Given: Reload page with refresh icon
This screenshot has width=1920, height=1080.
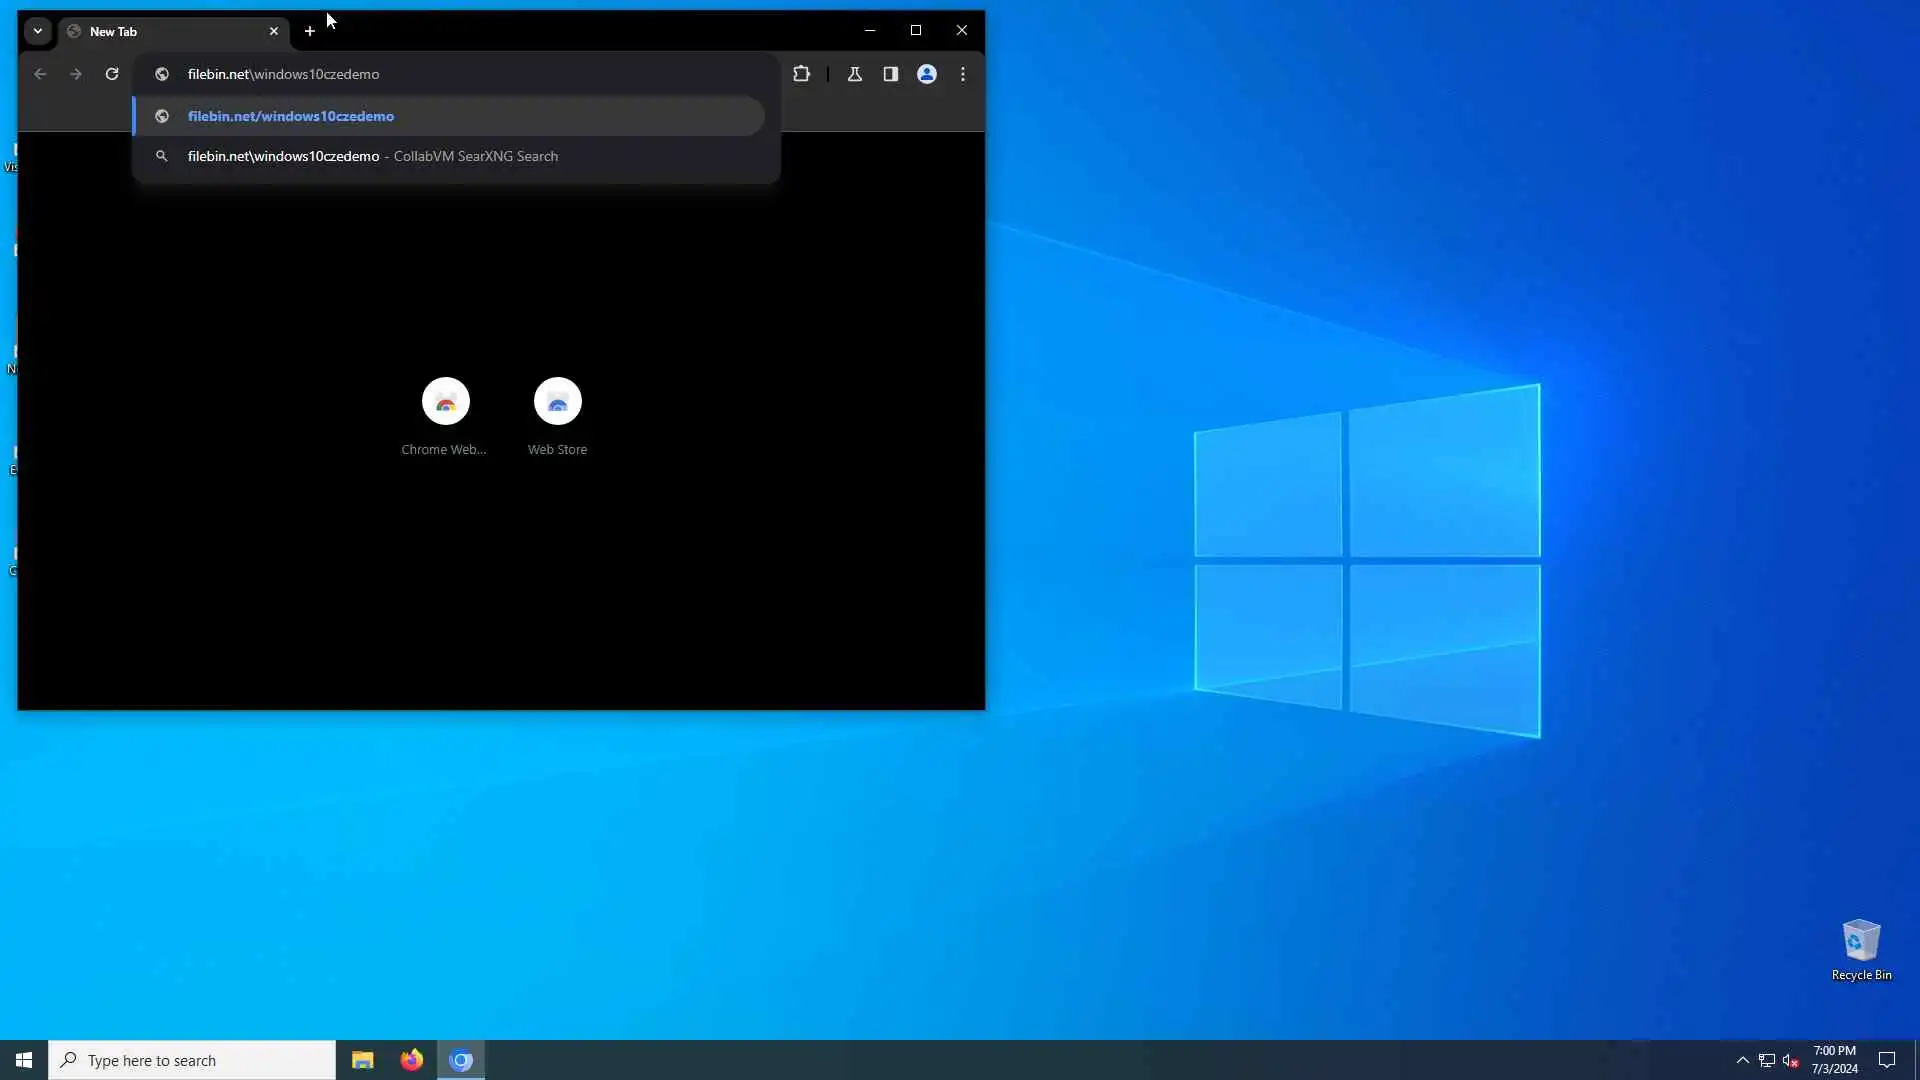Looking at the screenshot, I should pos(112,74).
